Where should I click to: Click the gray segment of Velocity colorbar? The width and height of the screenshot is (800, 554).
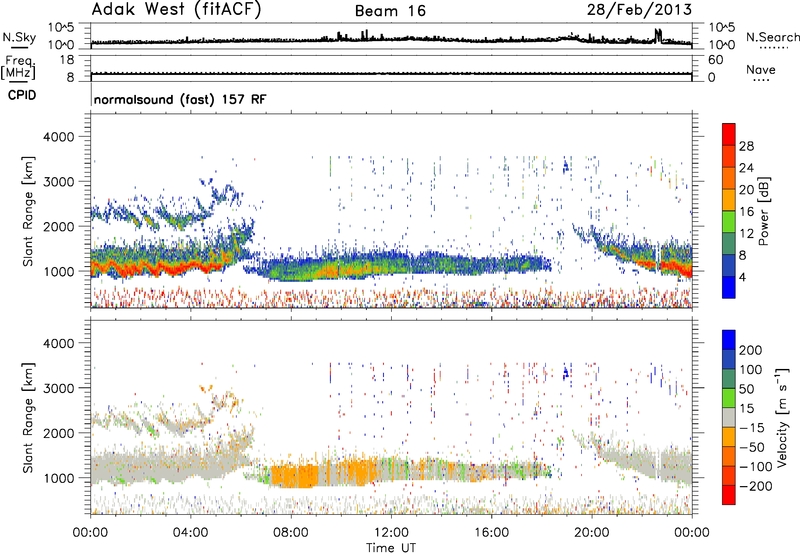pos(729,417)
